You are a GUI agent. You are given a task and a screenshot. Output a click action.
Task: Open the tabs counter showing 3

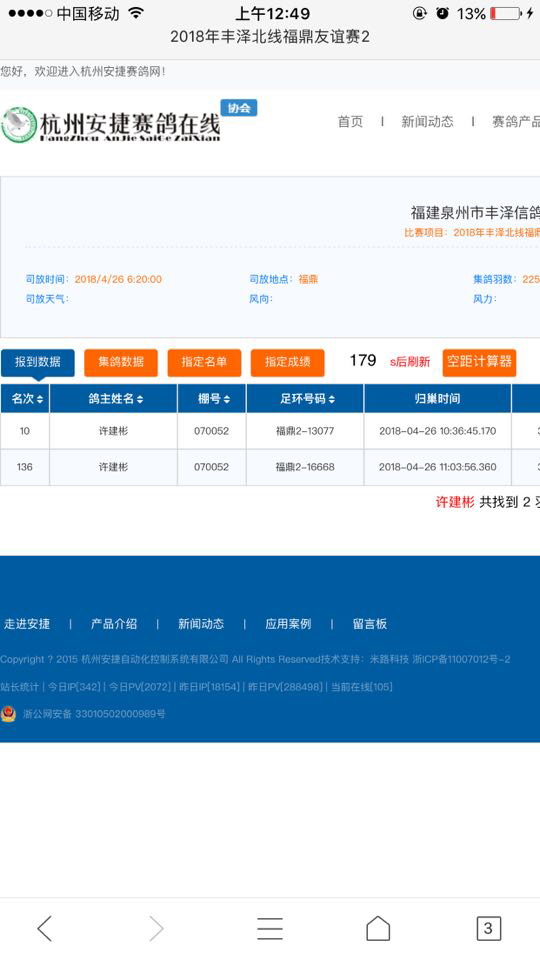pos(488,928)
